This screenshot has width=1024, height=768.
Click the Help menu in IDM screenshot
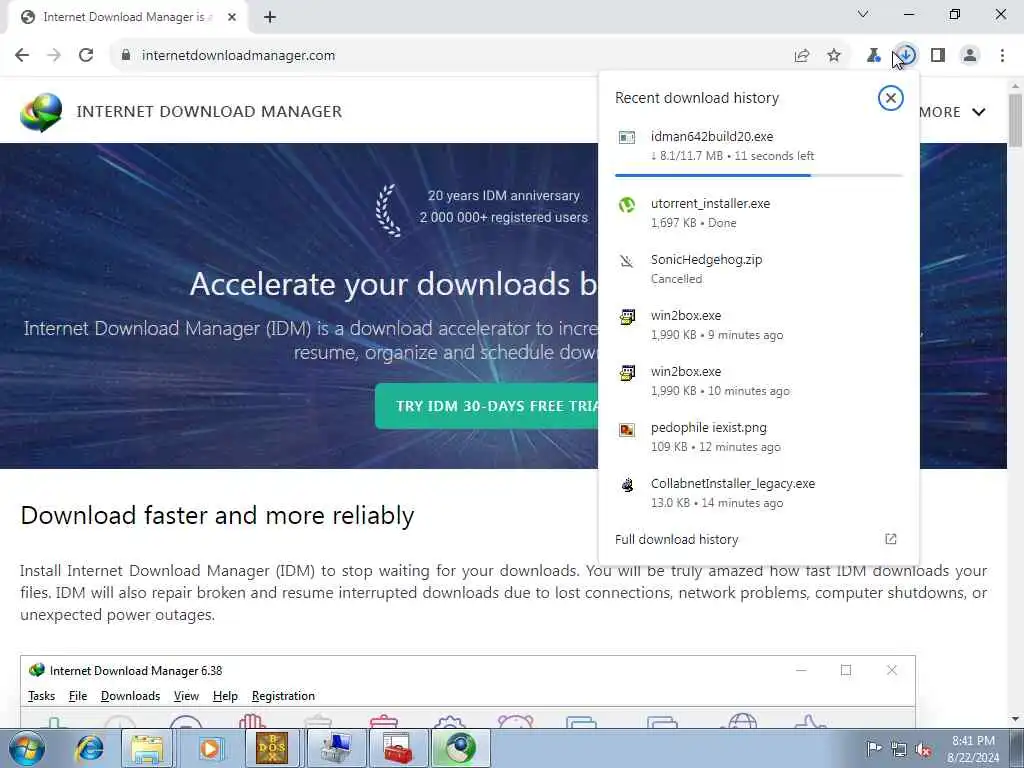tap(225, 696)
